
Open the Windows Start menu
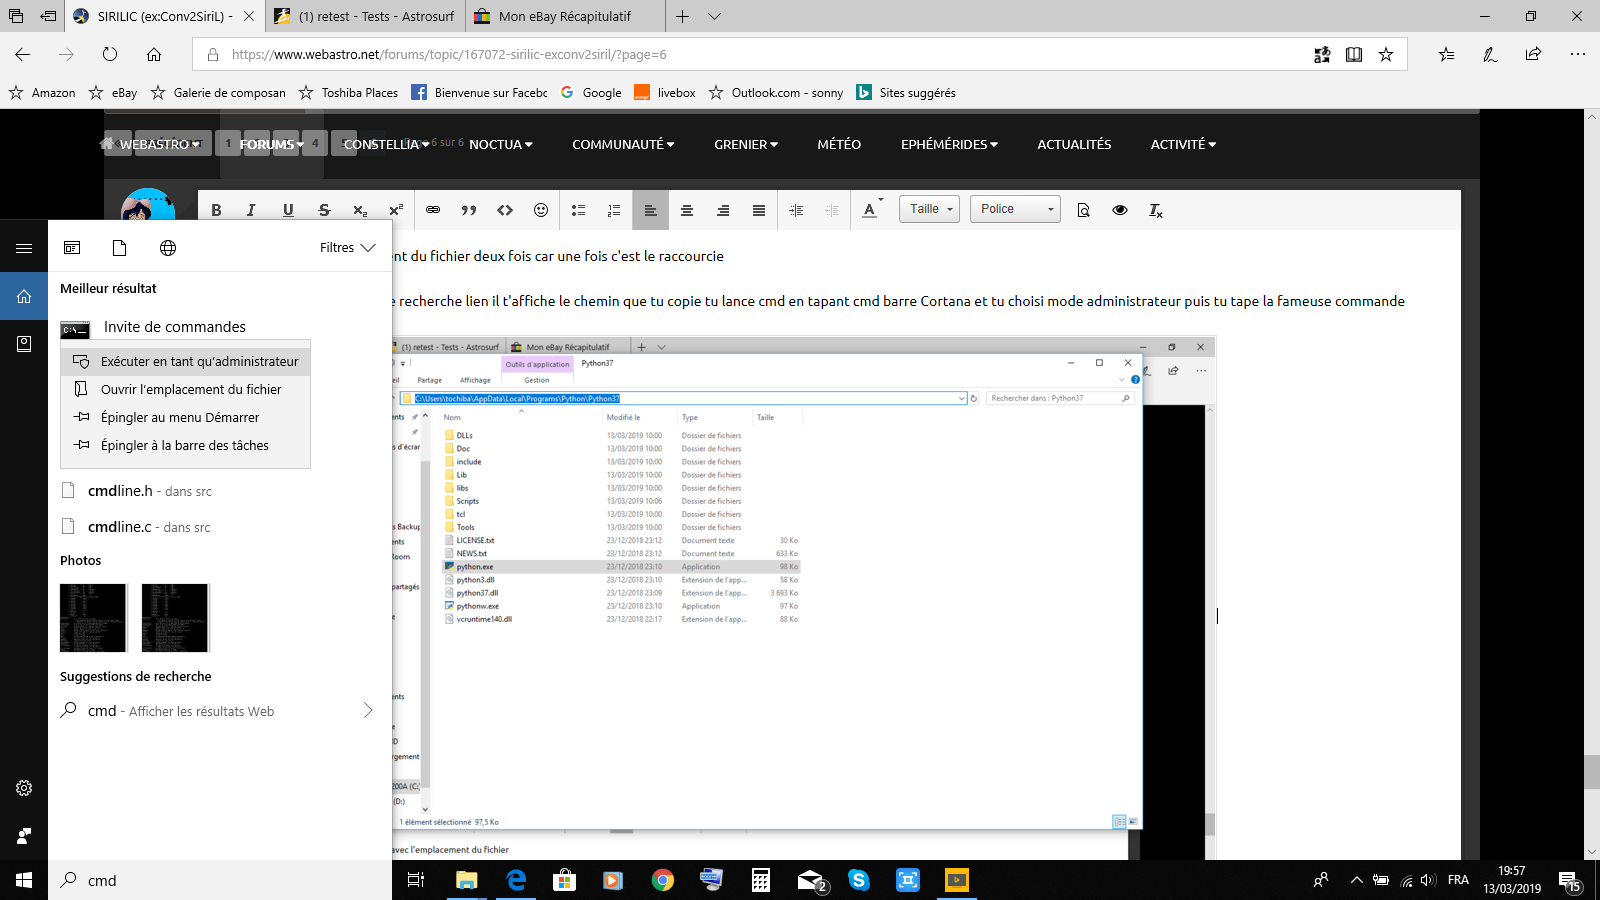tap(24, 880)
